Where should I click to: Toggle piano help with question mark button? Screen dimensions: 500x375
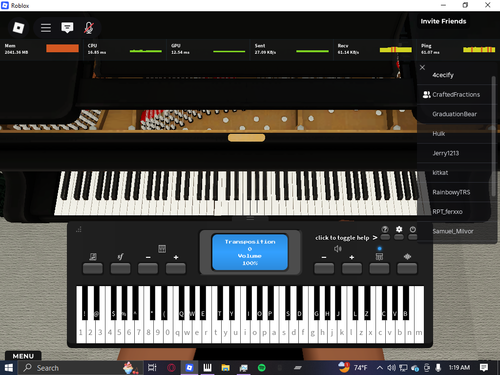(385, 237)
